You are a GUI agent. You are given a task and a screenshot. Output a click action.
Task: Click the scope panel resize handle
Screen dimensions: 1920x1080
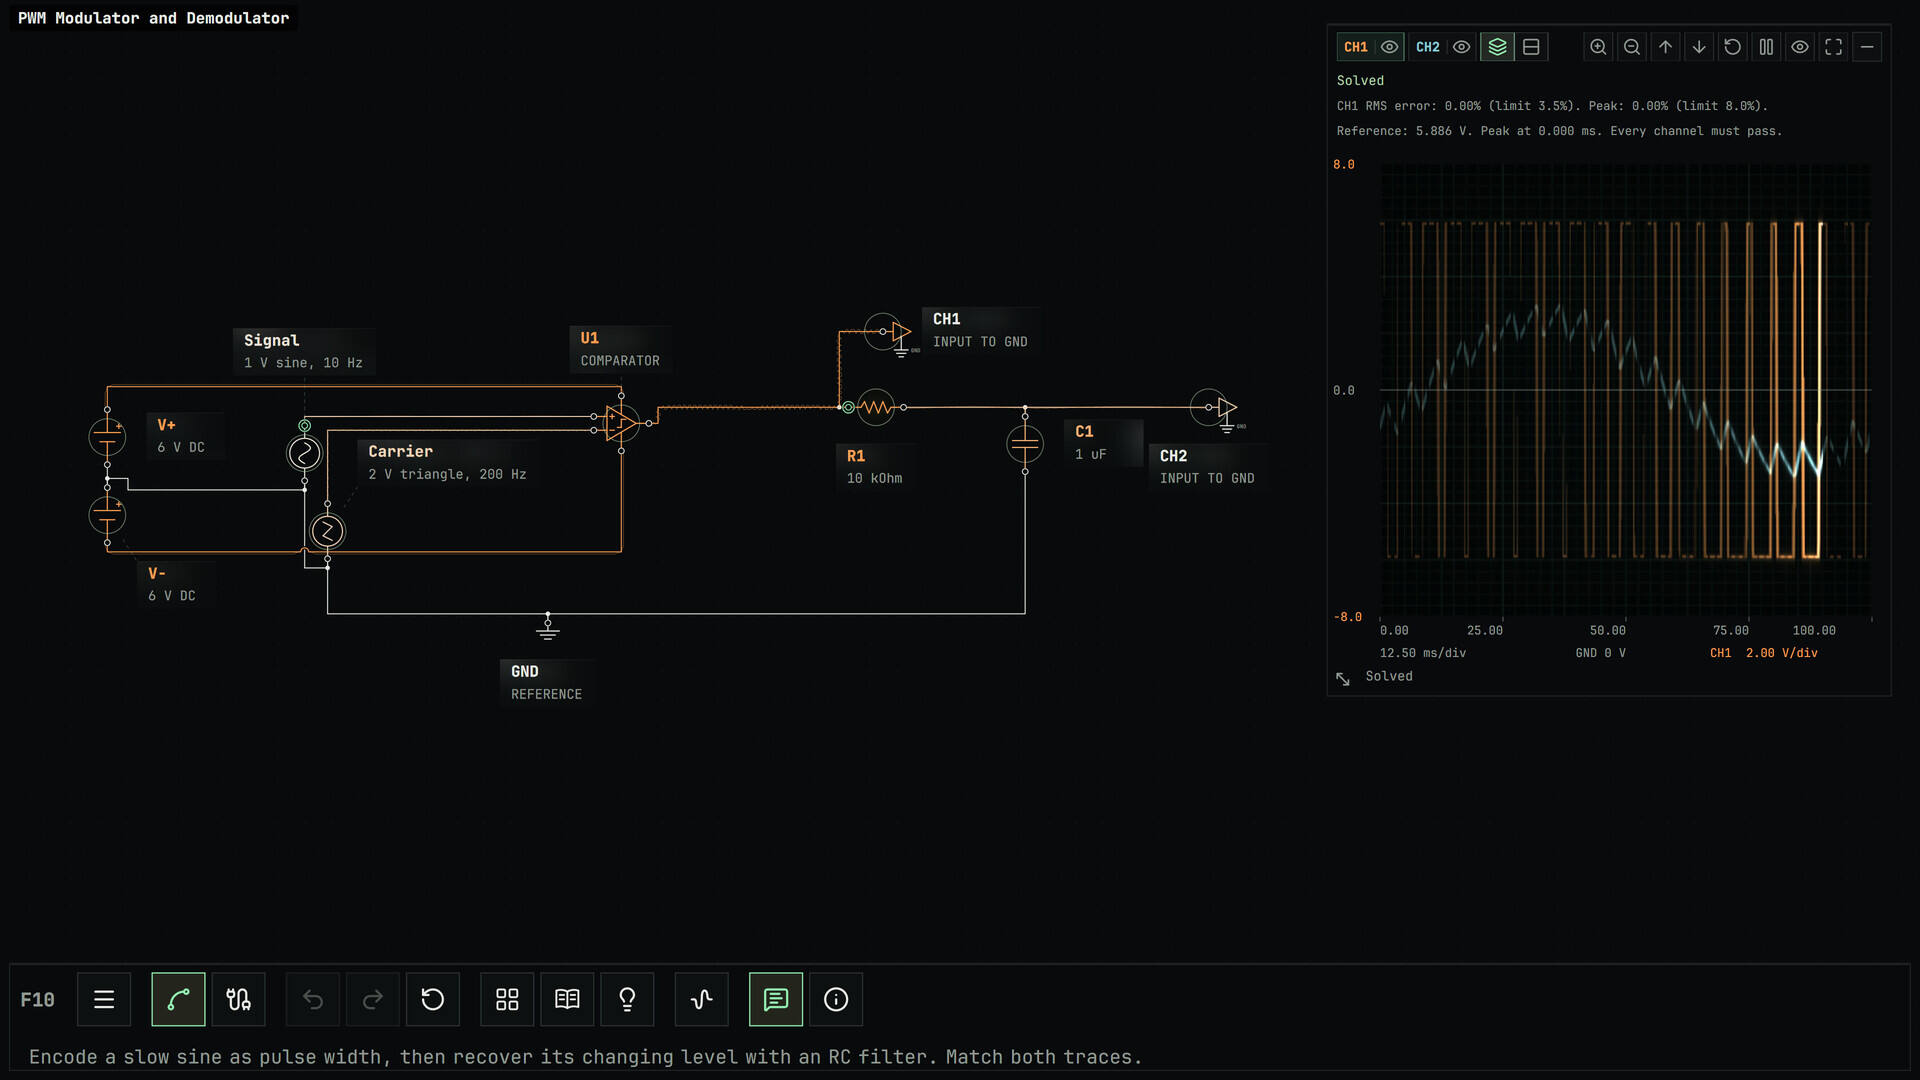click(x=1343, y=679)
